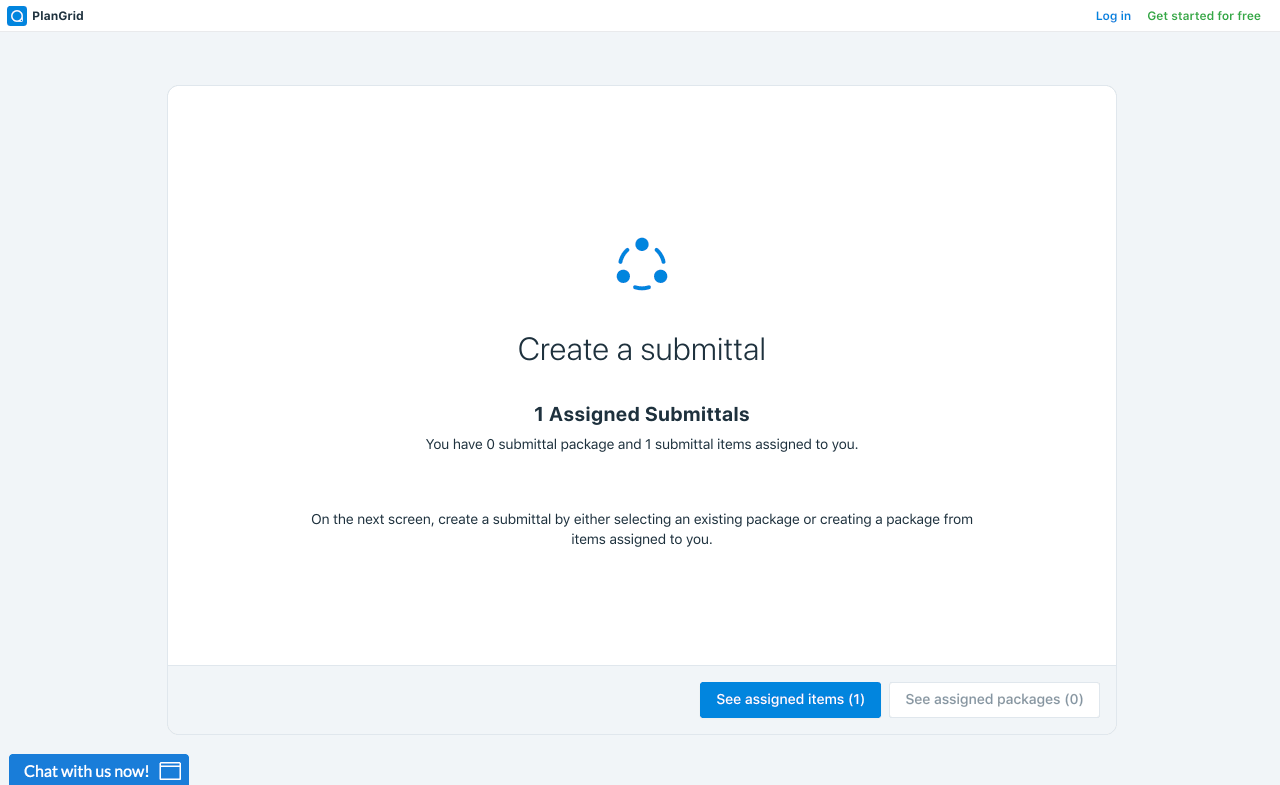
Task: Click See assigned packages (0) button
Action: (x=994, y=700)
